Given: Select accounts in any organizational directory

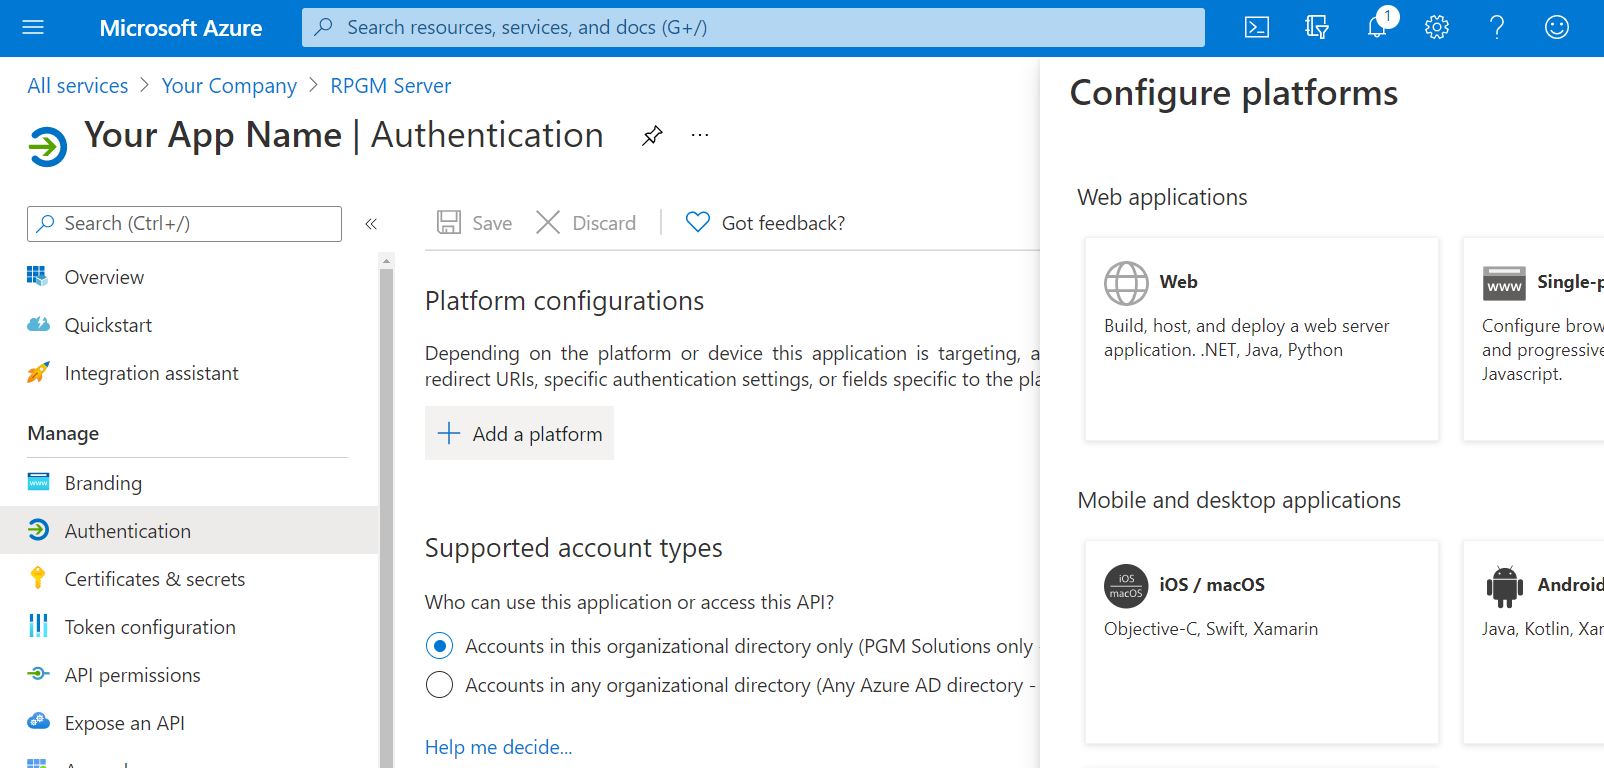Looking at the screenshot, I should (439, 685).
